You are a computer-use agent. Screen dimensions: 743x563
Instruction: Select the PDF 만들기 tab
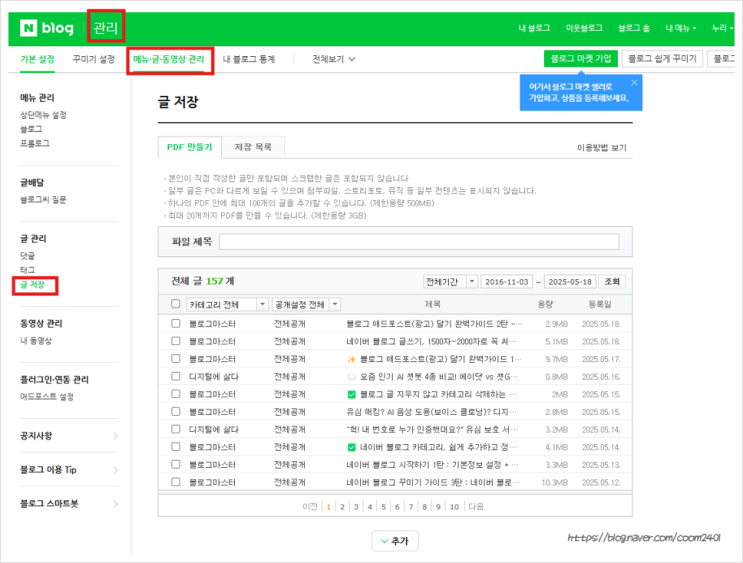[x=190, y=147]
